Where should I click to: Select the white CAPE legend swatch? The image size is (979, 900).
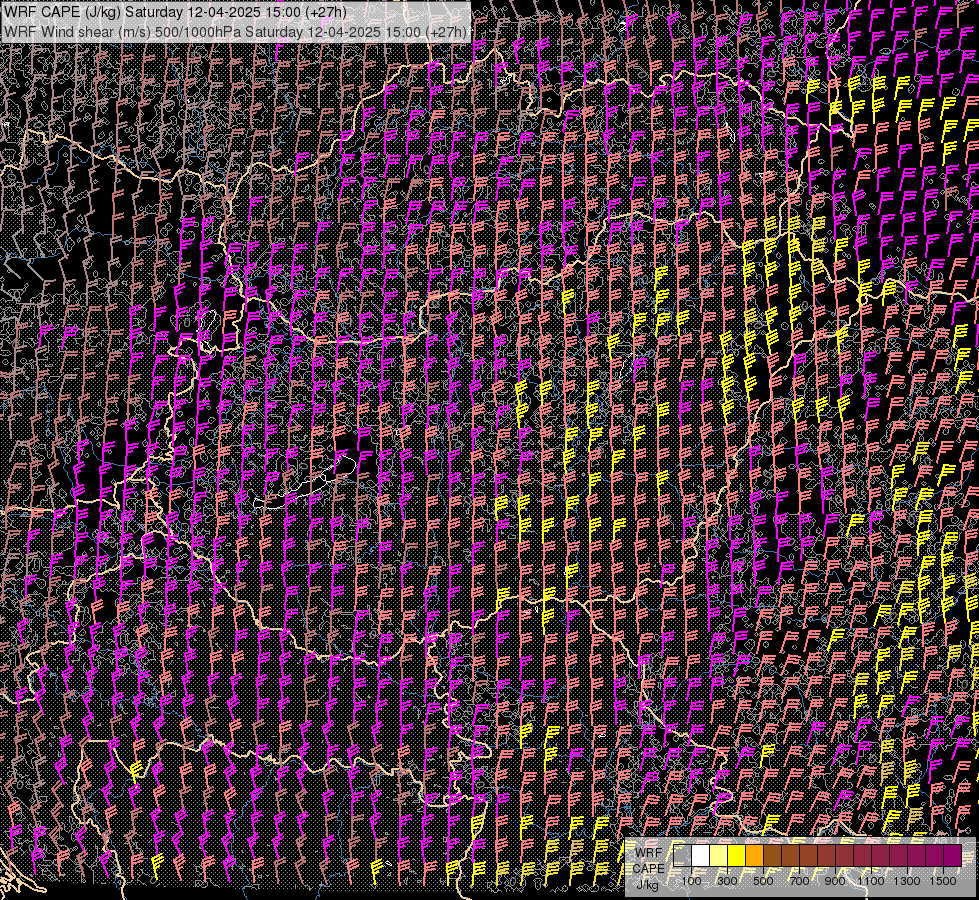click(701, 855)
